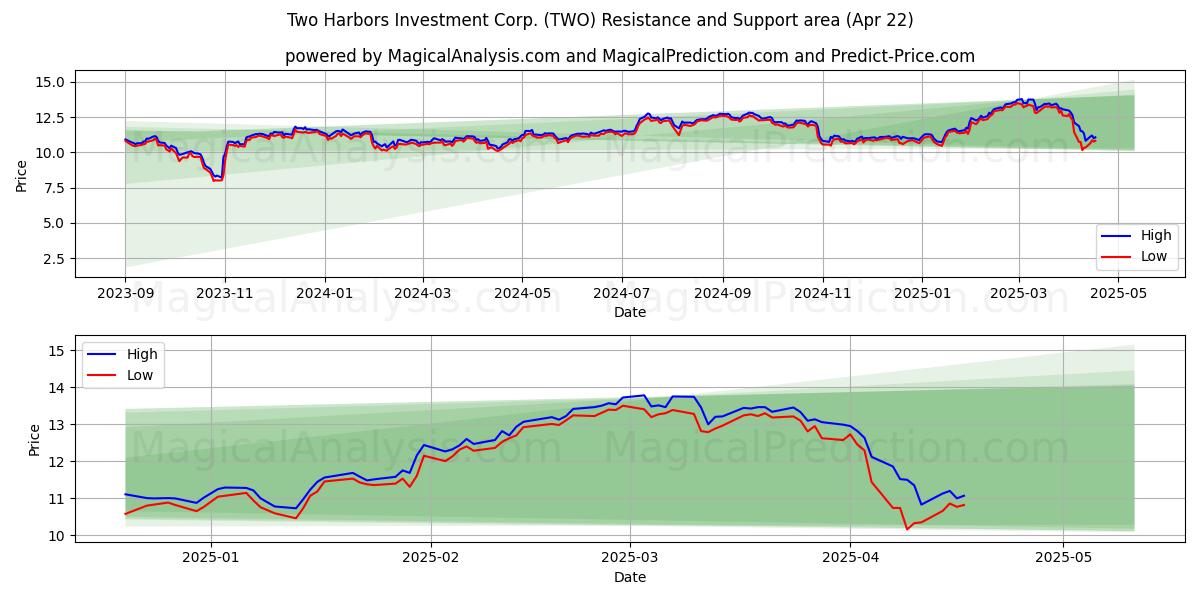
Task: Click the '2025-05' x-axis label on top chart
Action: [1120, 294]
